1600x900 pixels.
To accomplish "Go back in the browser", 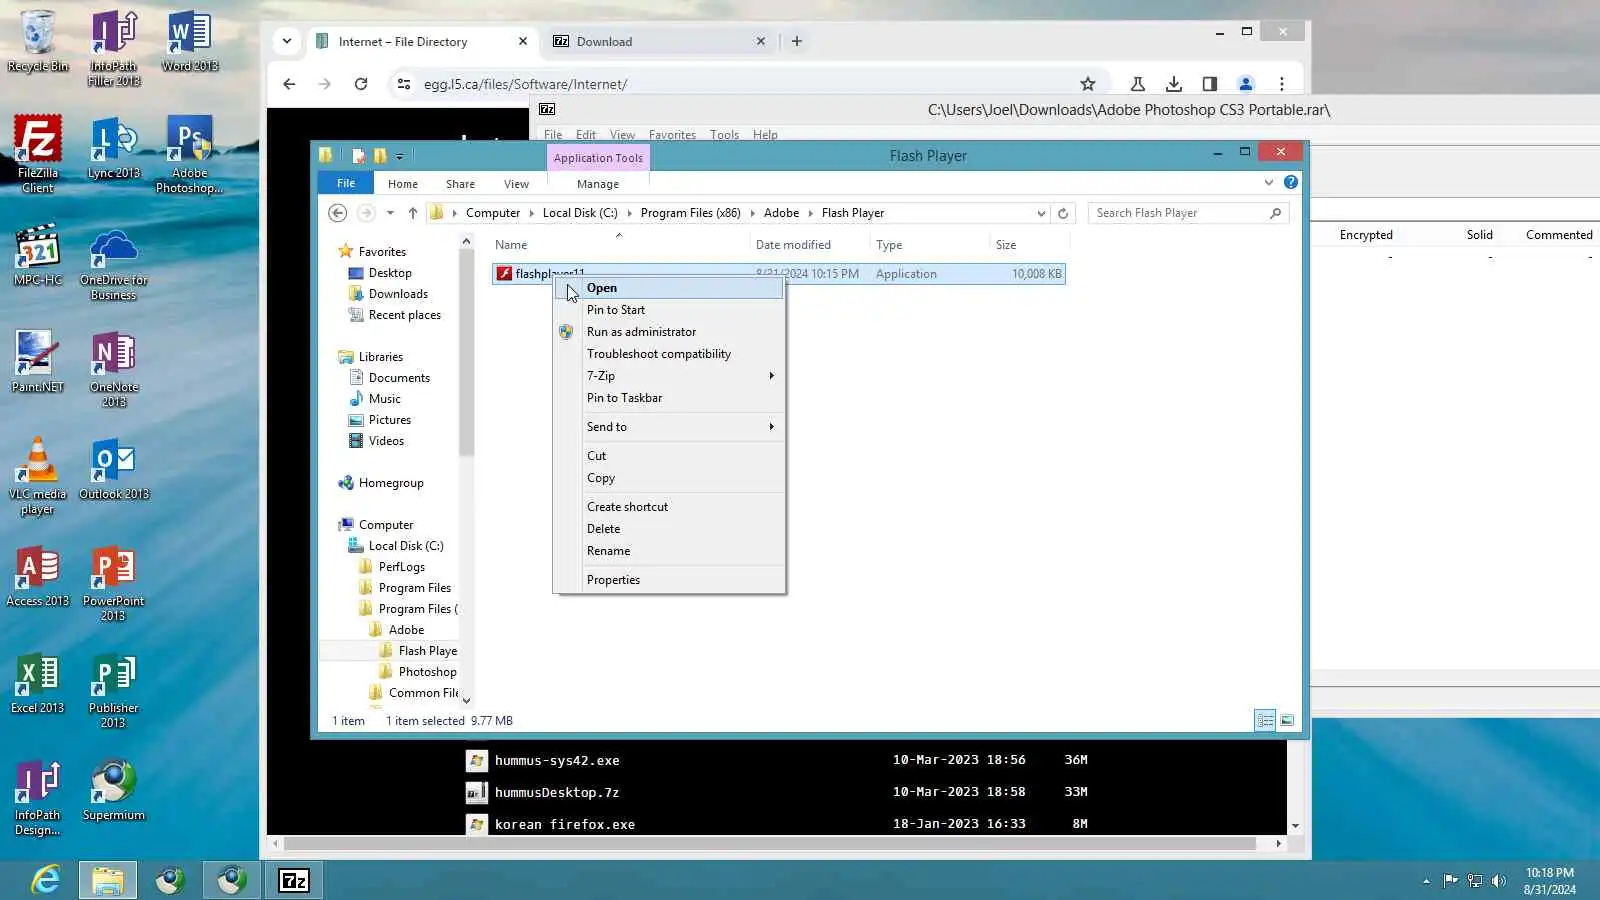I will click(x=289, y=84).
